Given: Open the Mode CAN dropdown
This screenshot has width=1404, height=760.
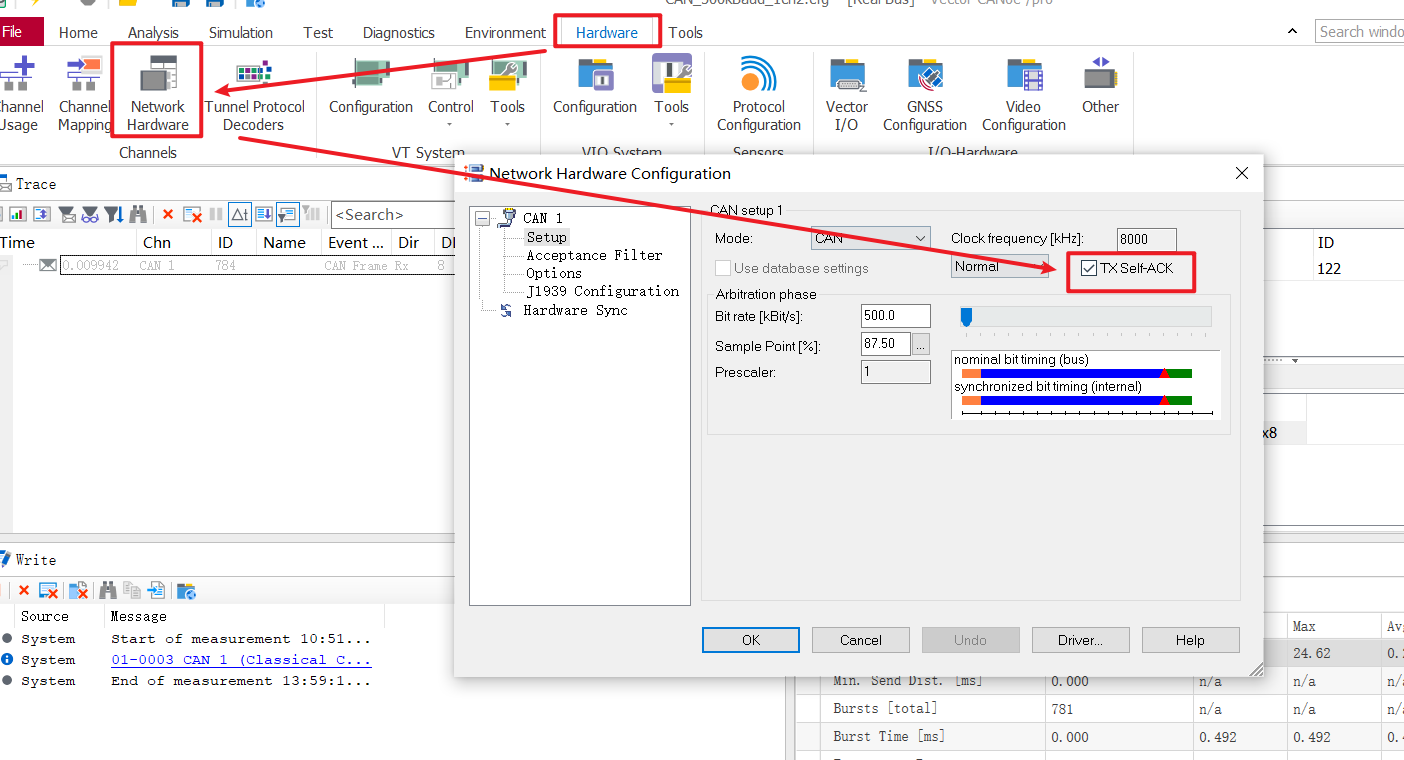Looking at the screenshot, I should [870, 238].
